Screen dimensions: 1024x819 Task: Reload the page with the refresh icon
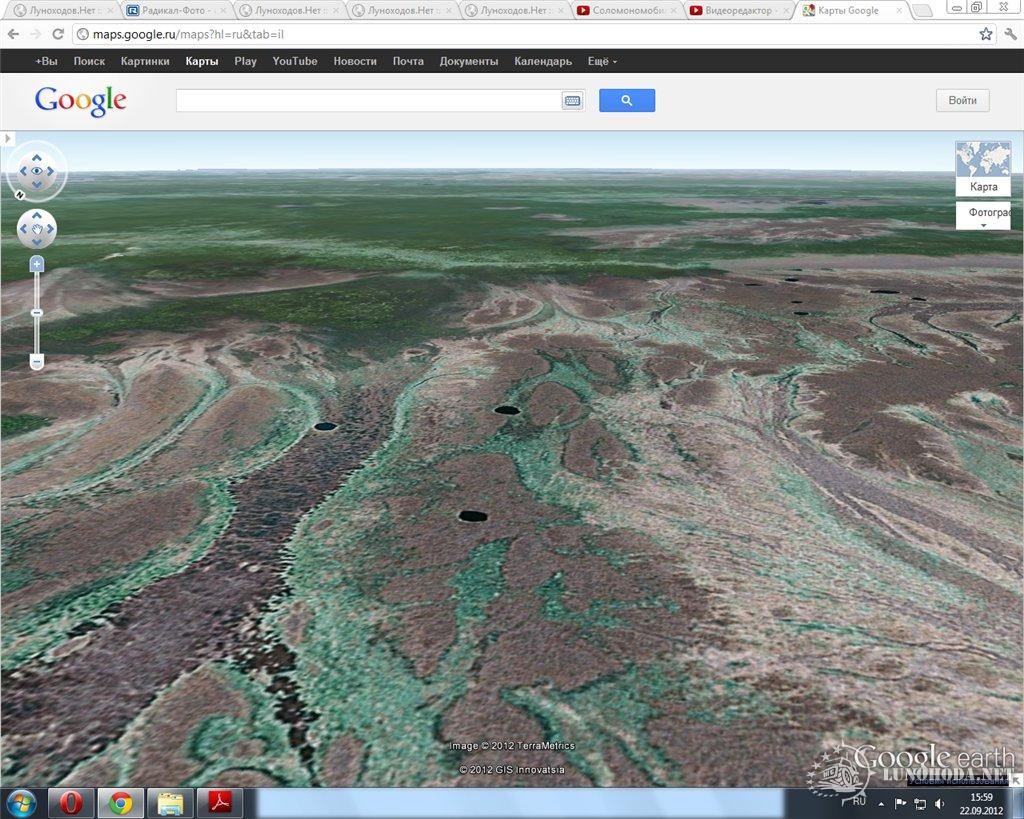click(x=58, y=34)
